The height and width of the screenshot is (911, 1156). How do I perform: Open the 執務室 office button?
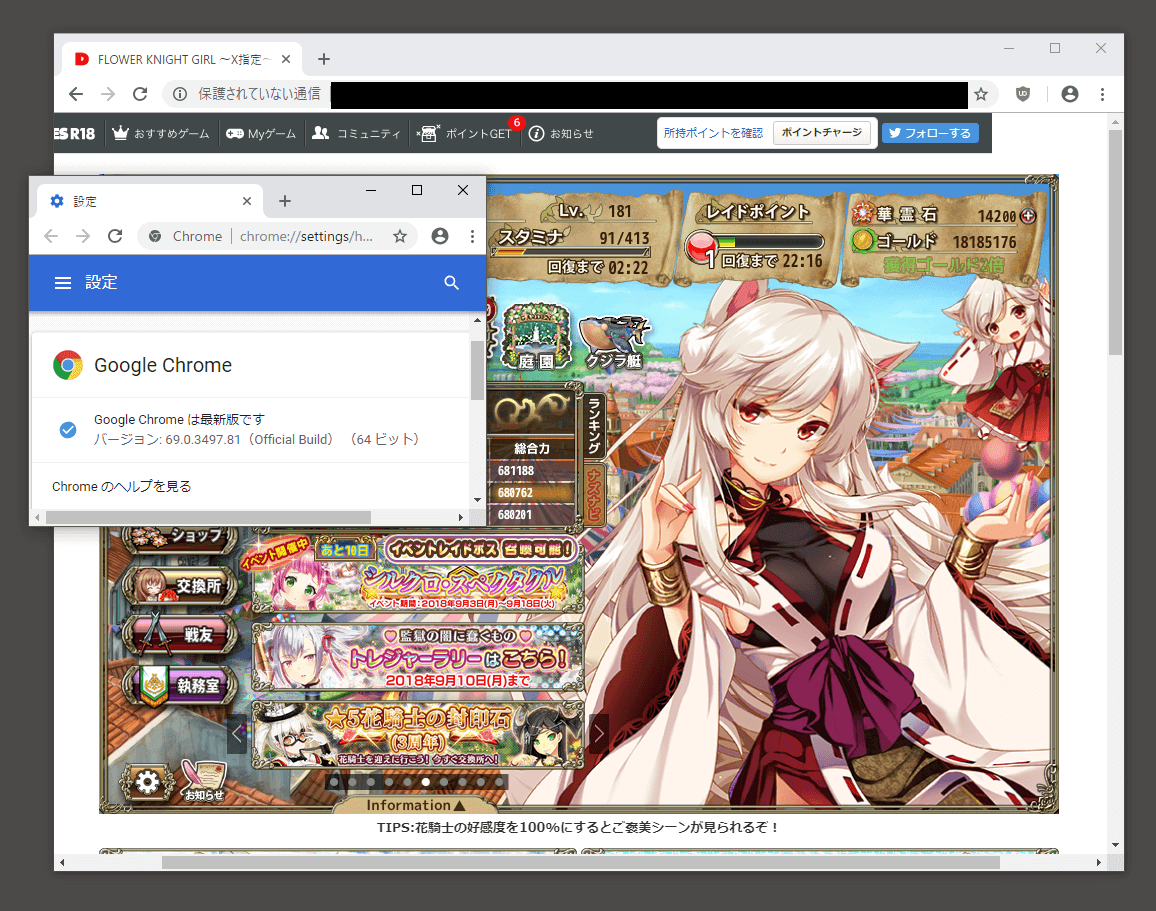click(181, 685)
